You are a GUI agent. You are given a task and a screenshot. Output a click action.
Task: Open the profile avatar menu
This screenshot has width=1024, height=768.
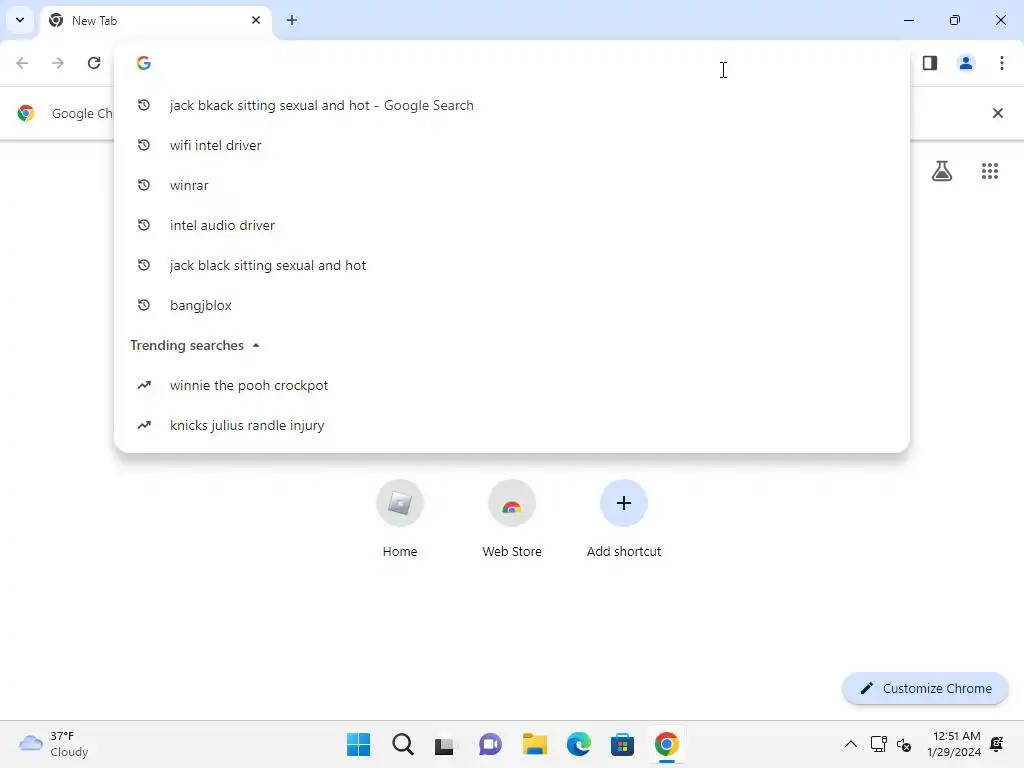[x=966, y=63]
